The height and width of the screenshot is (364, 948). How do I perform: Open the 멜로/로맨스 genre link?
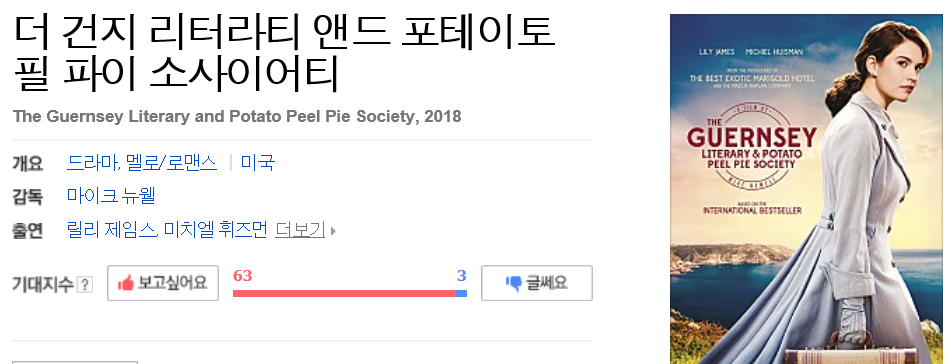click(171, 163)
